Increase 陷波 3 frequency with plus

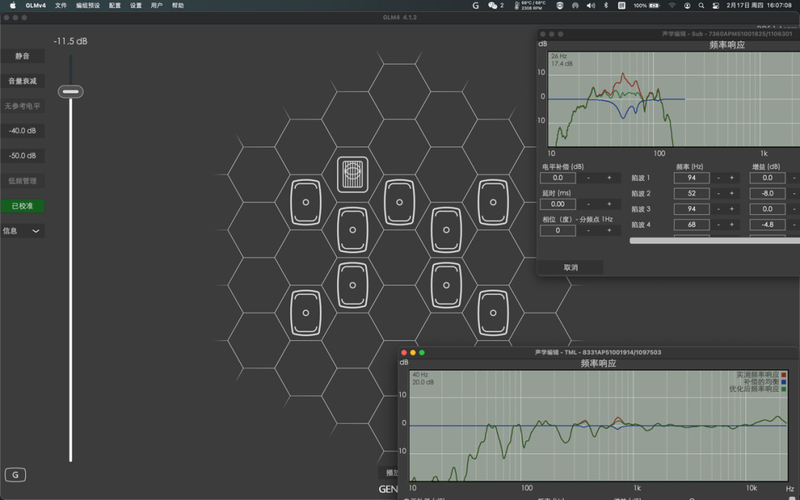pos(732,209)
